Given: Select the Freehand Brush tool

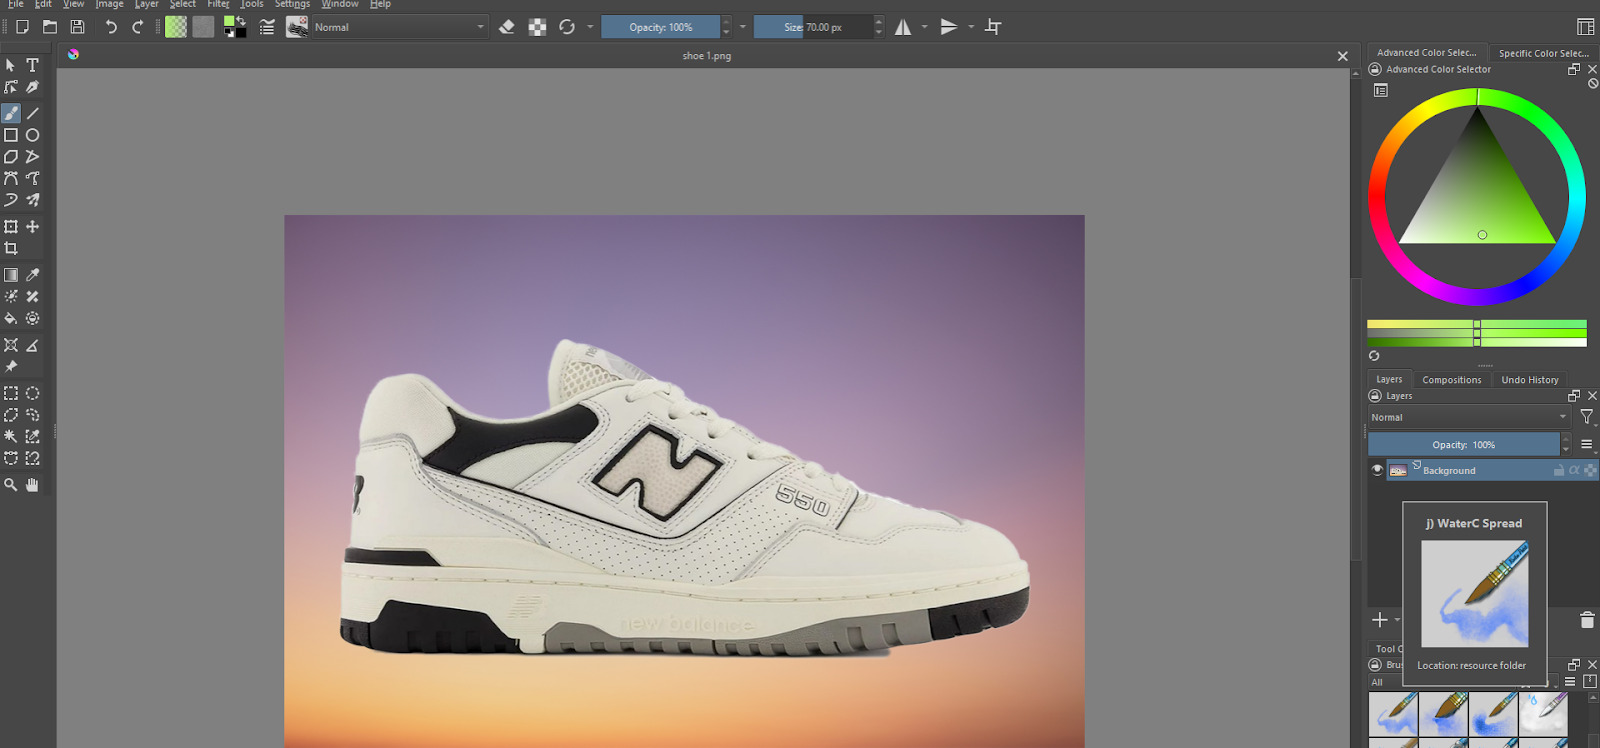Looking at the screenshot, I should (11, 113).
